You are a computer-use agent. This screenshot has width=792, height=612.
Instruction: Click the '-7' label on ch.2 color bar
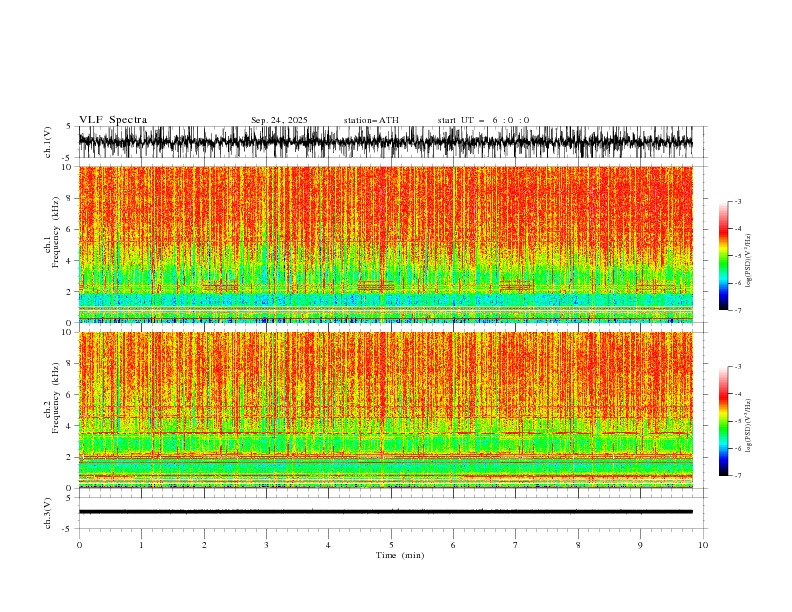pos(738,475)
